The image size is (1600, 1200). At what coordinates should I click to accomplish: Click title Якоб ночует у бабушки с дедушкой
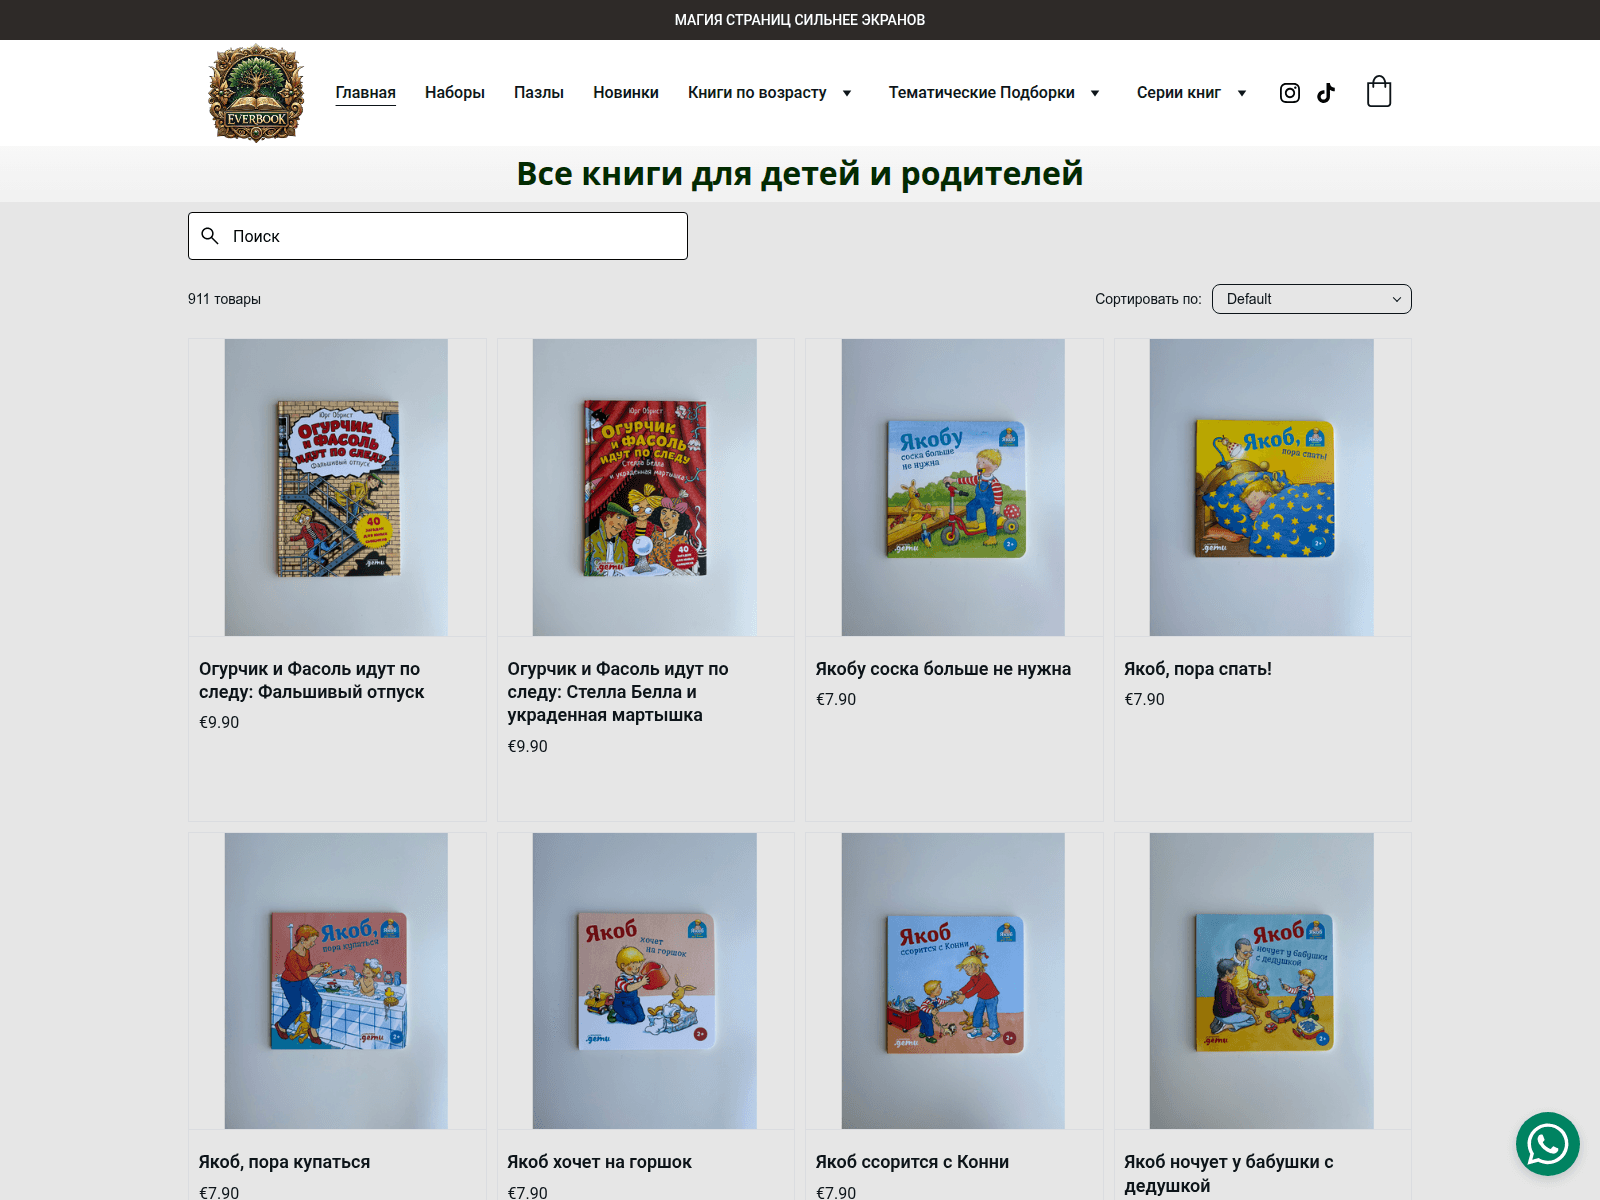click(1229, 1174)
